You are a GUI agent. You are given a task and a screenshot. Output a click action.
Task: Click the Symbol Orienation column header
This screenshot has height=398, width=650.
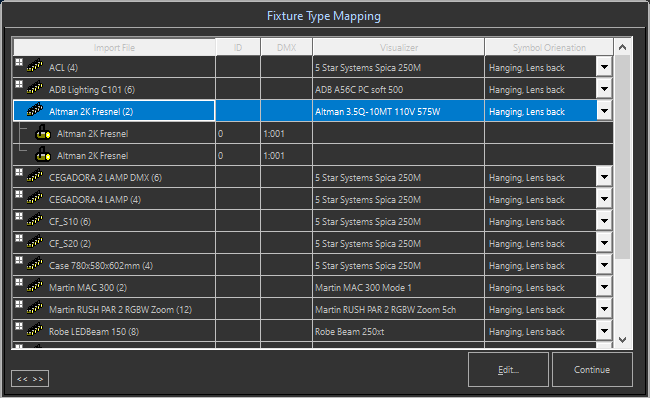pyautogui.click(x=549, y=47)
